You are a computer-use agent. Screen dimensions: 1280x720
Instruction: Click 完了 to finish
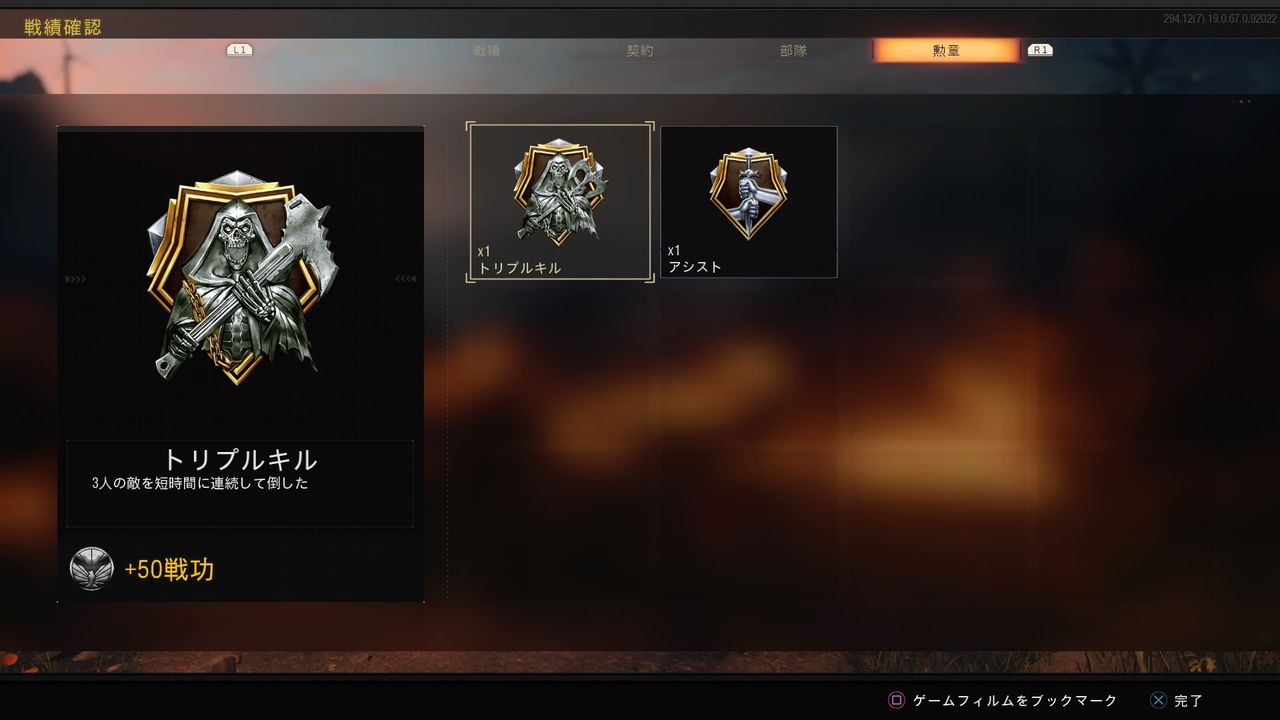tap(1189, 701)
